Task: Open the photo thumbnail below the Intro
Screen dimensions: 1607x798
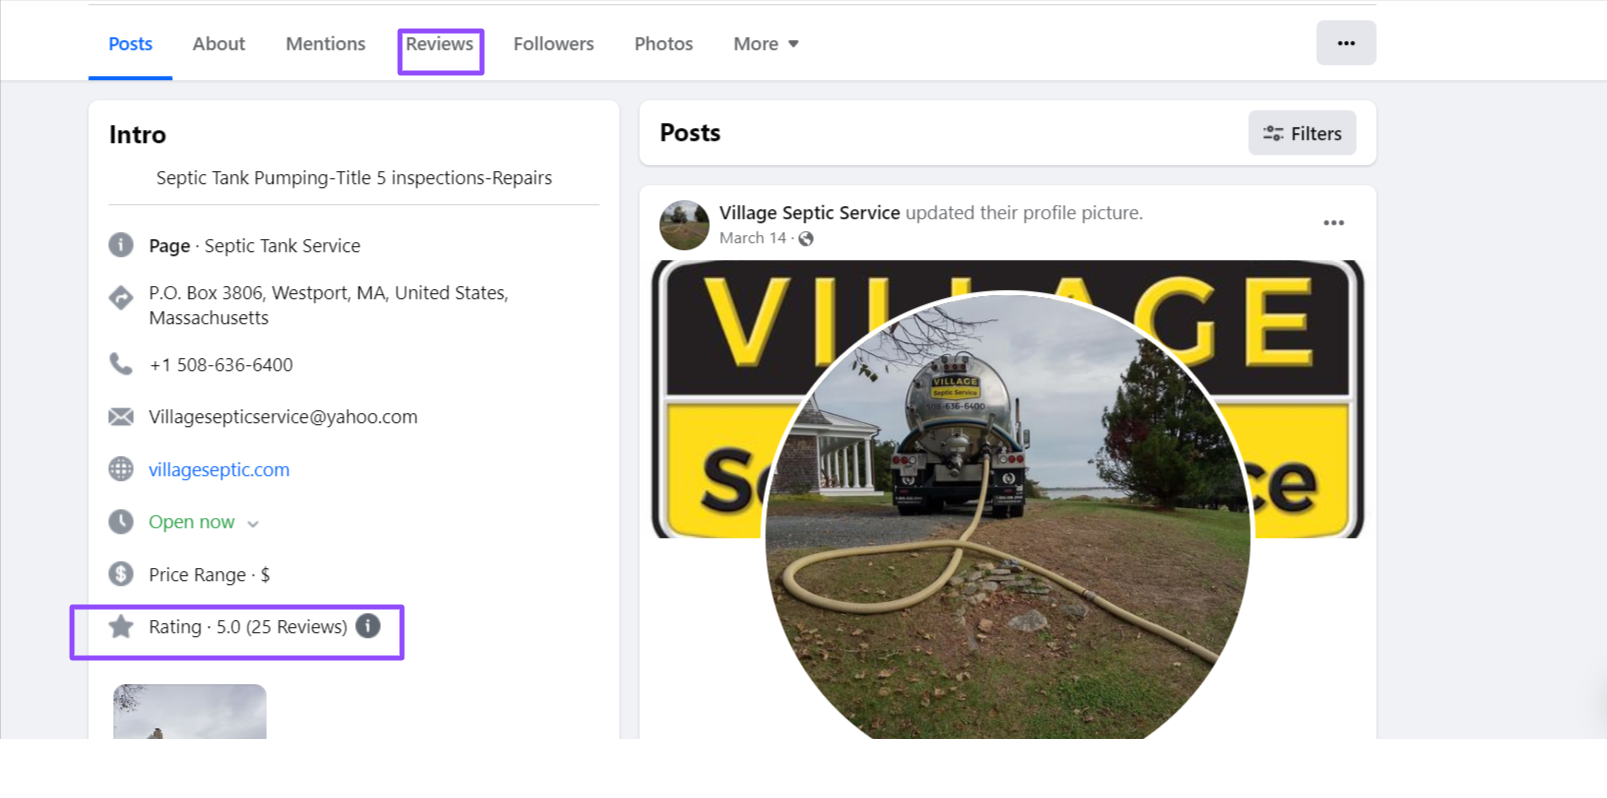Action: tap(190, 712)
